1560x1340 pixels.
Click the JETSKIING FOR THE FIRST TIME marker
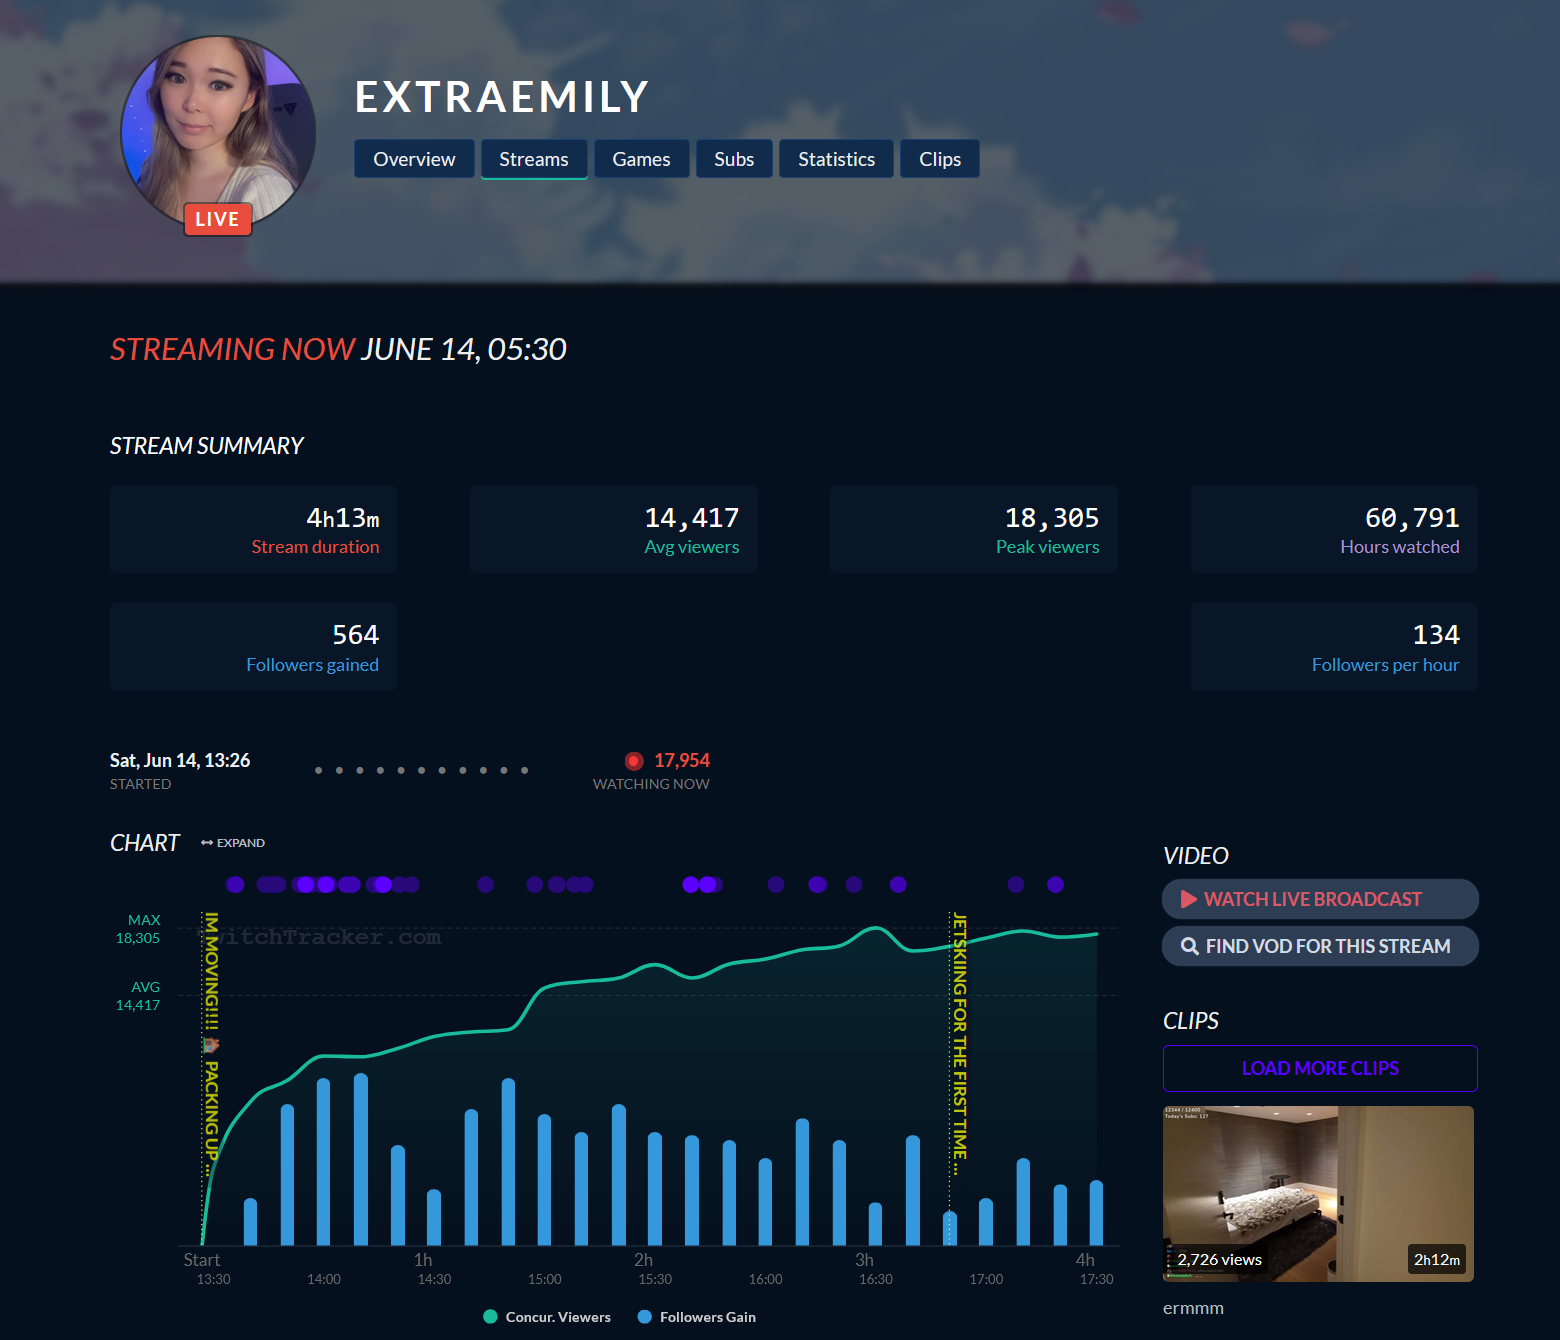tap(959, 1044)
